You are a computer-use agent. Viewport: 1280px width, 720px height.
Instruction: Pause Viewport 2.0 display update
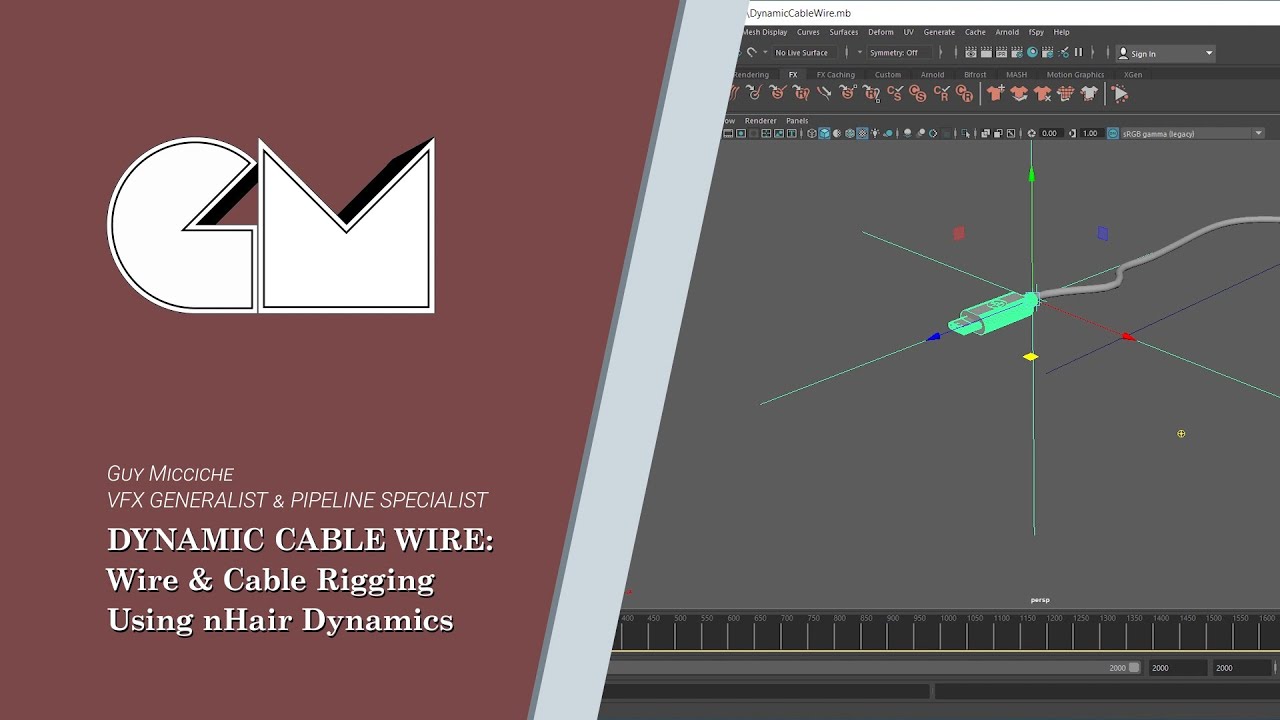point(1078,52)
